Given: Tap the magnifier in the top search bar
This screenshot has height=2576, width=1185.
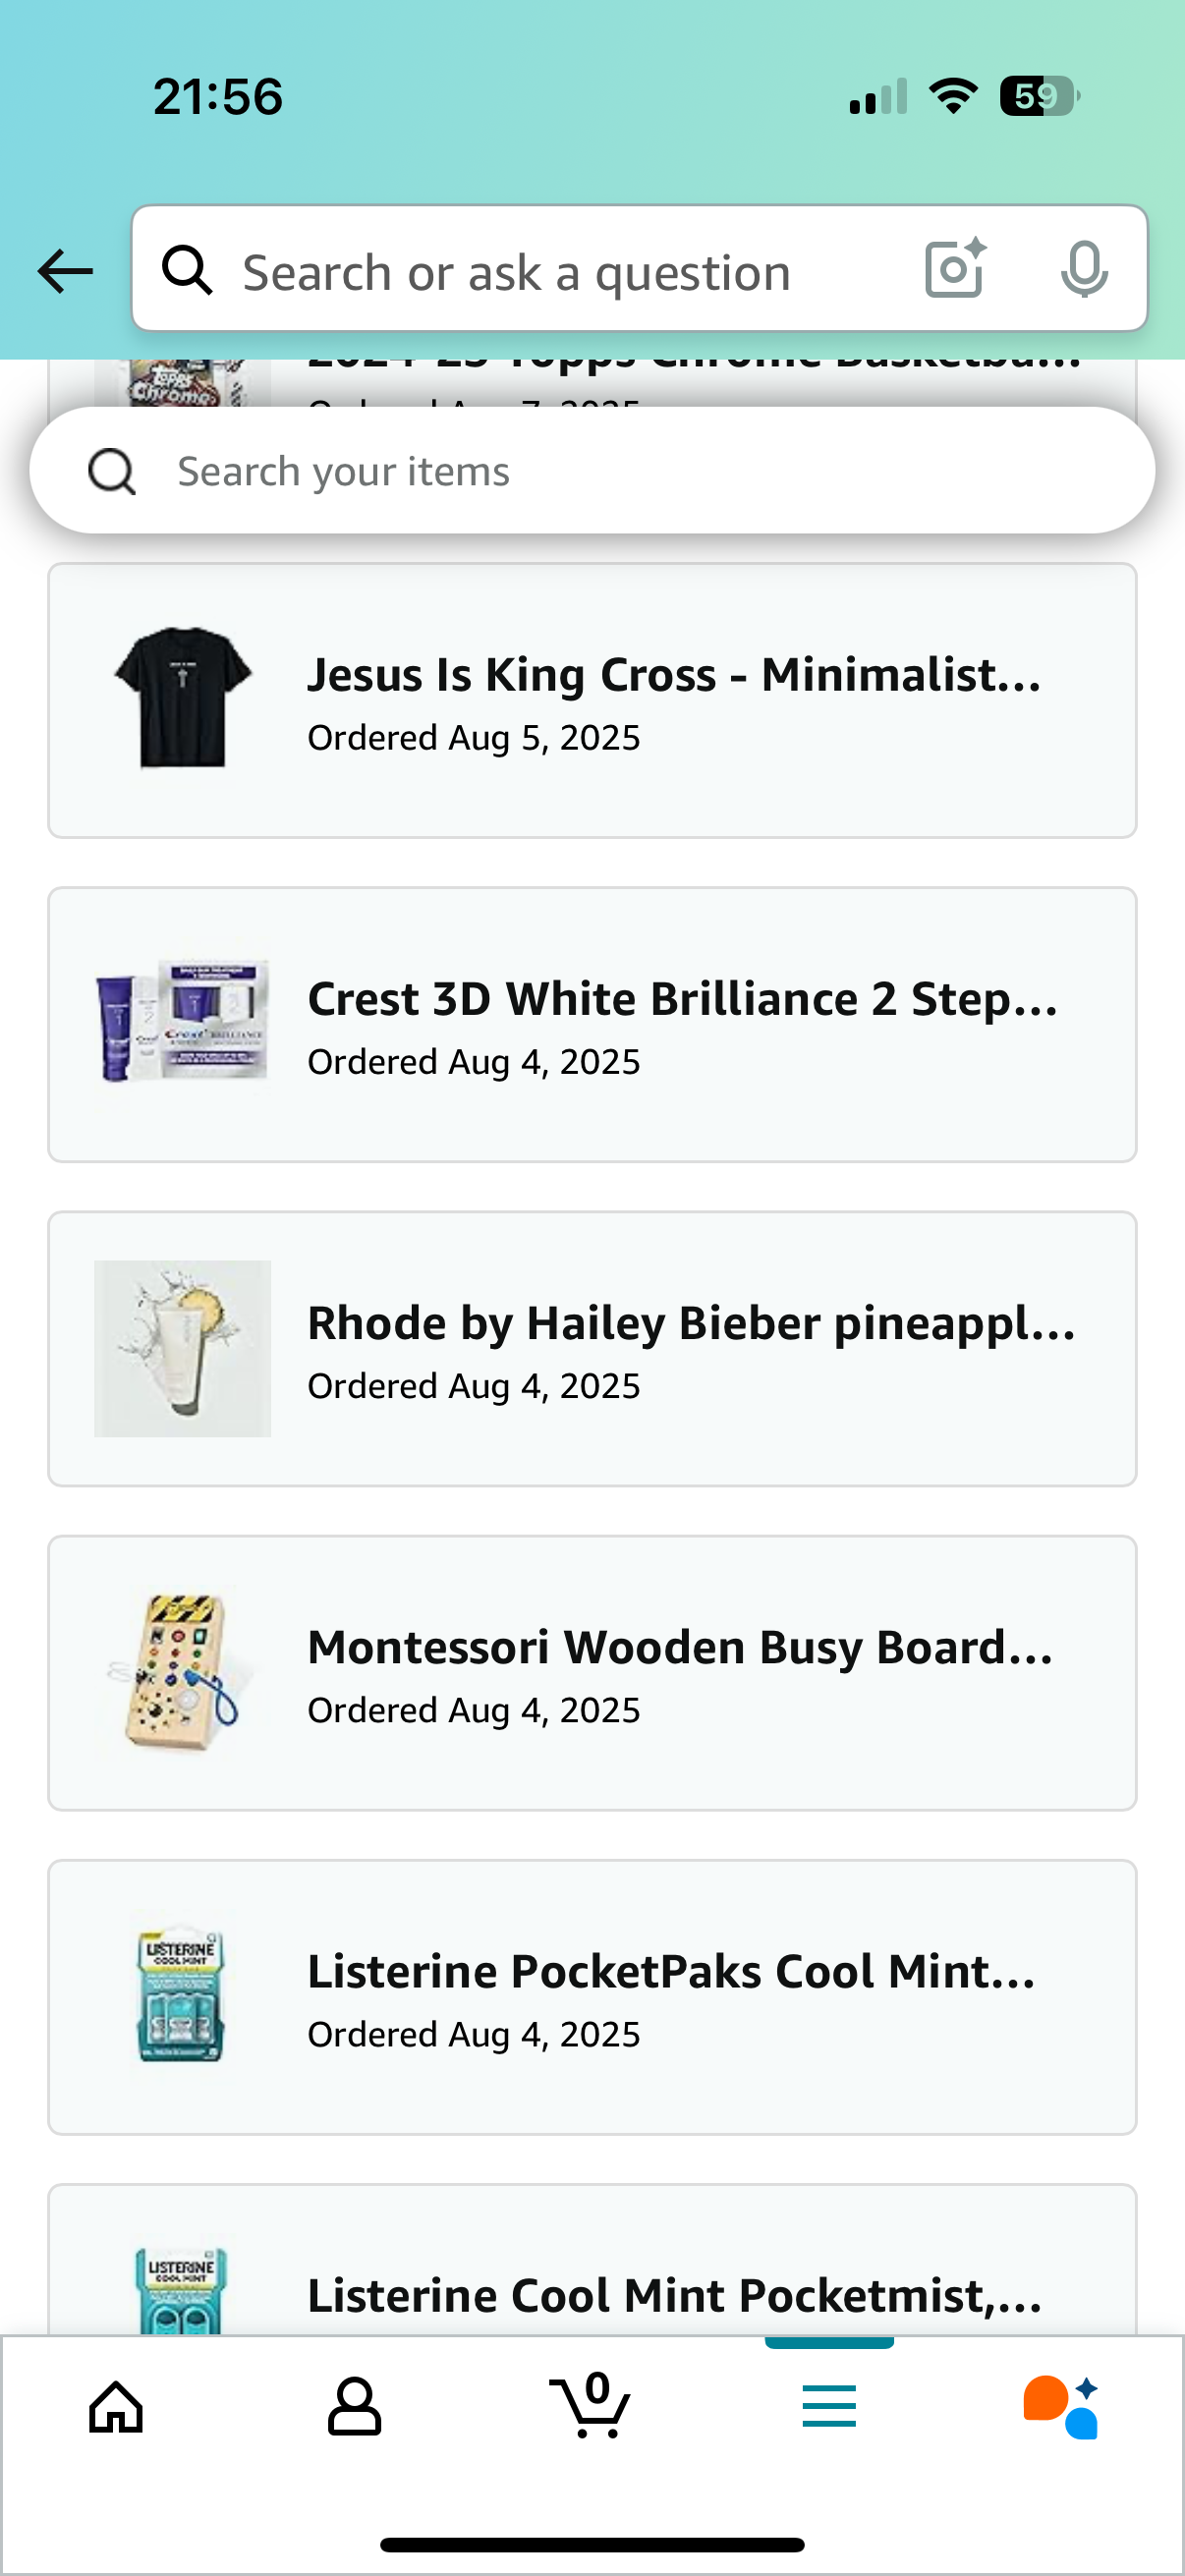Looking at the screenshot, I should pos(188,271).
